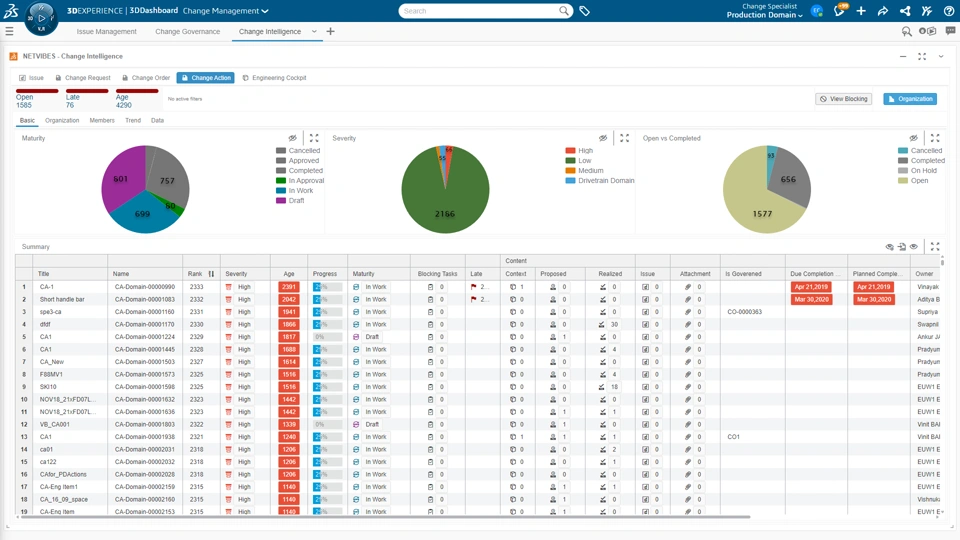Open the Change Intelligence tab dropdown arrow
Viewport: 960px width, 540px height.
pos(314,31)
